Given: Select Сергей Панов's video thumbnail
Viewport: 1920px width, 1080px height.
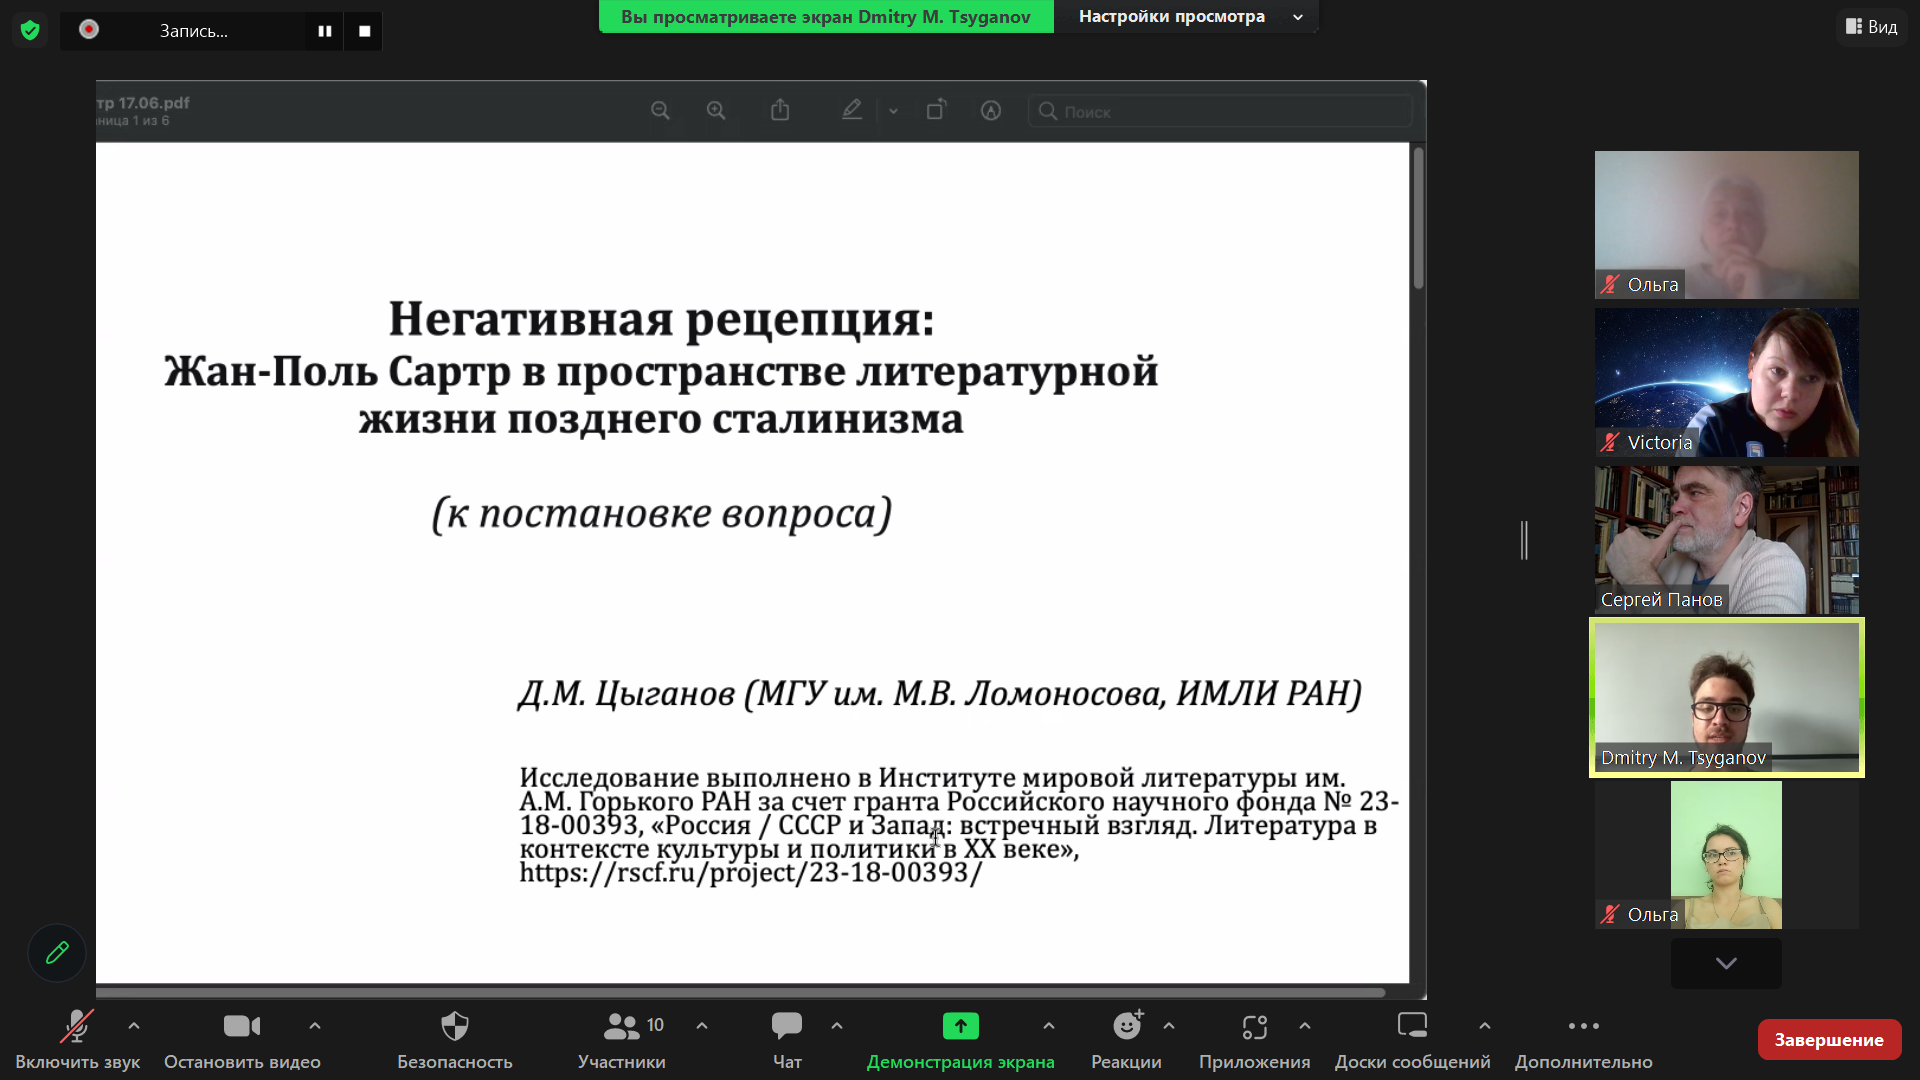Looking at the screenshot, I should [x=1726, y=540].
